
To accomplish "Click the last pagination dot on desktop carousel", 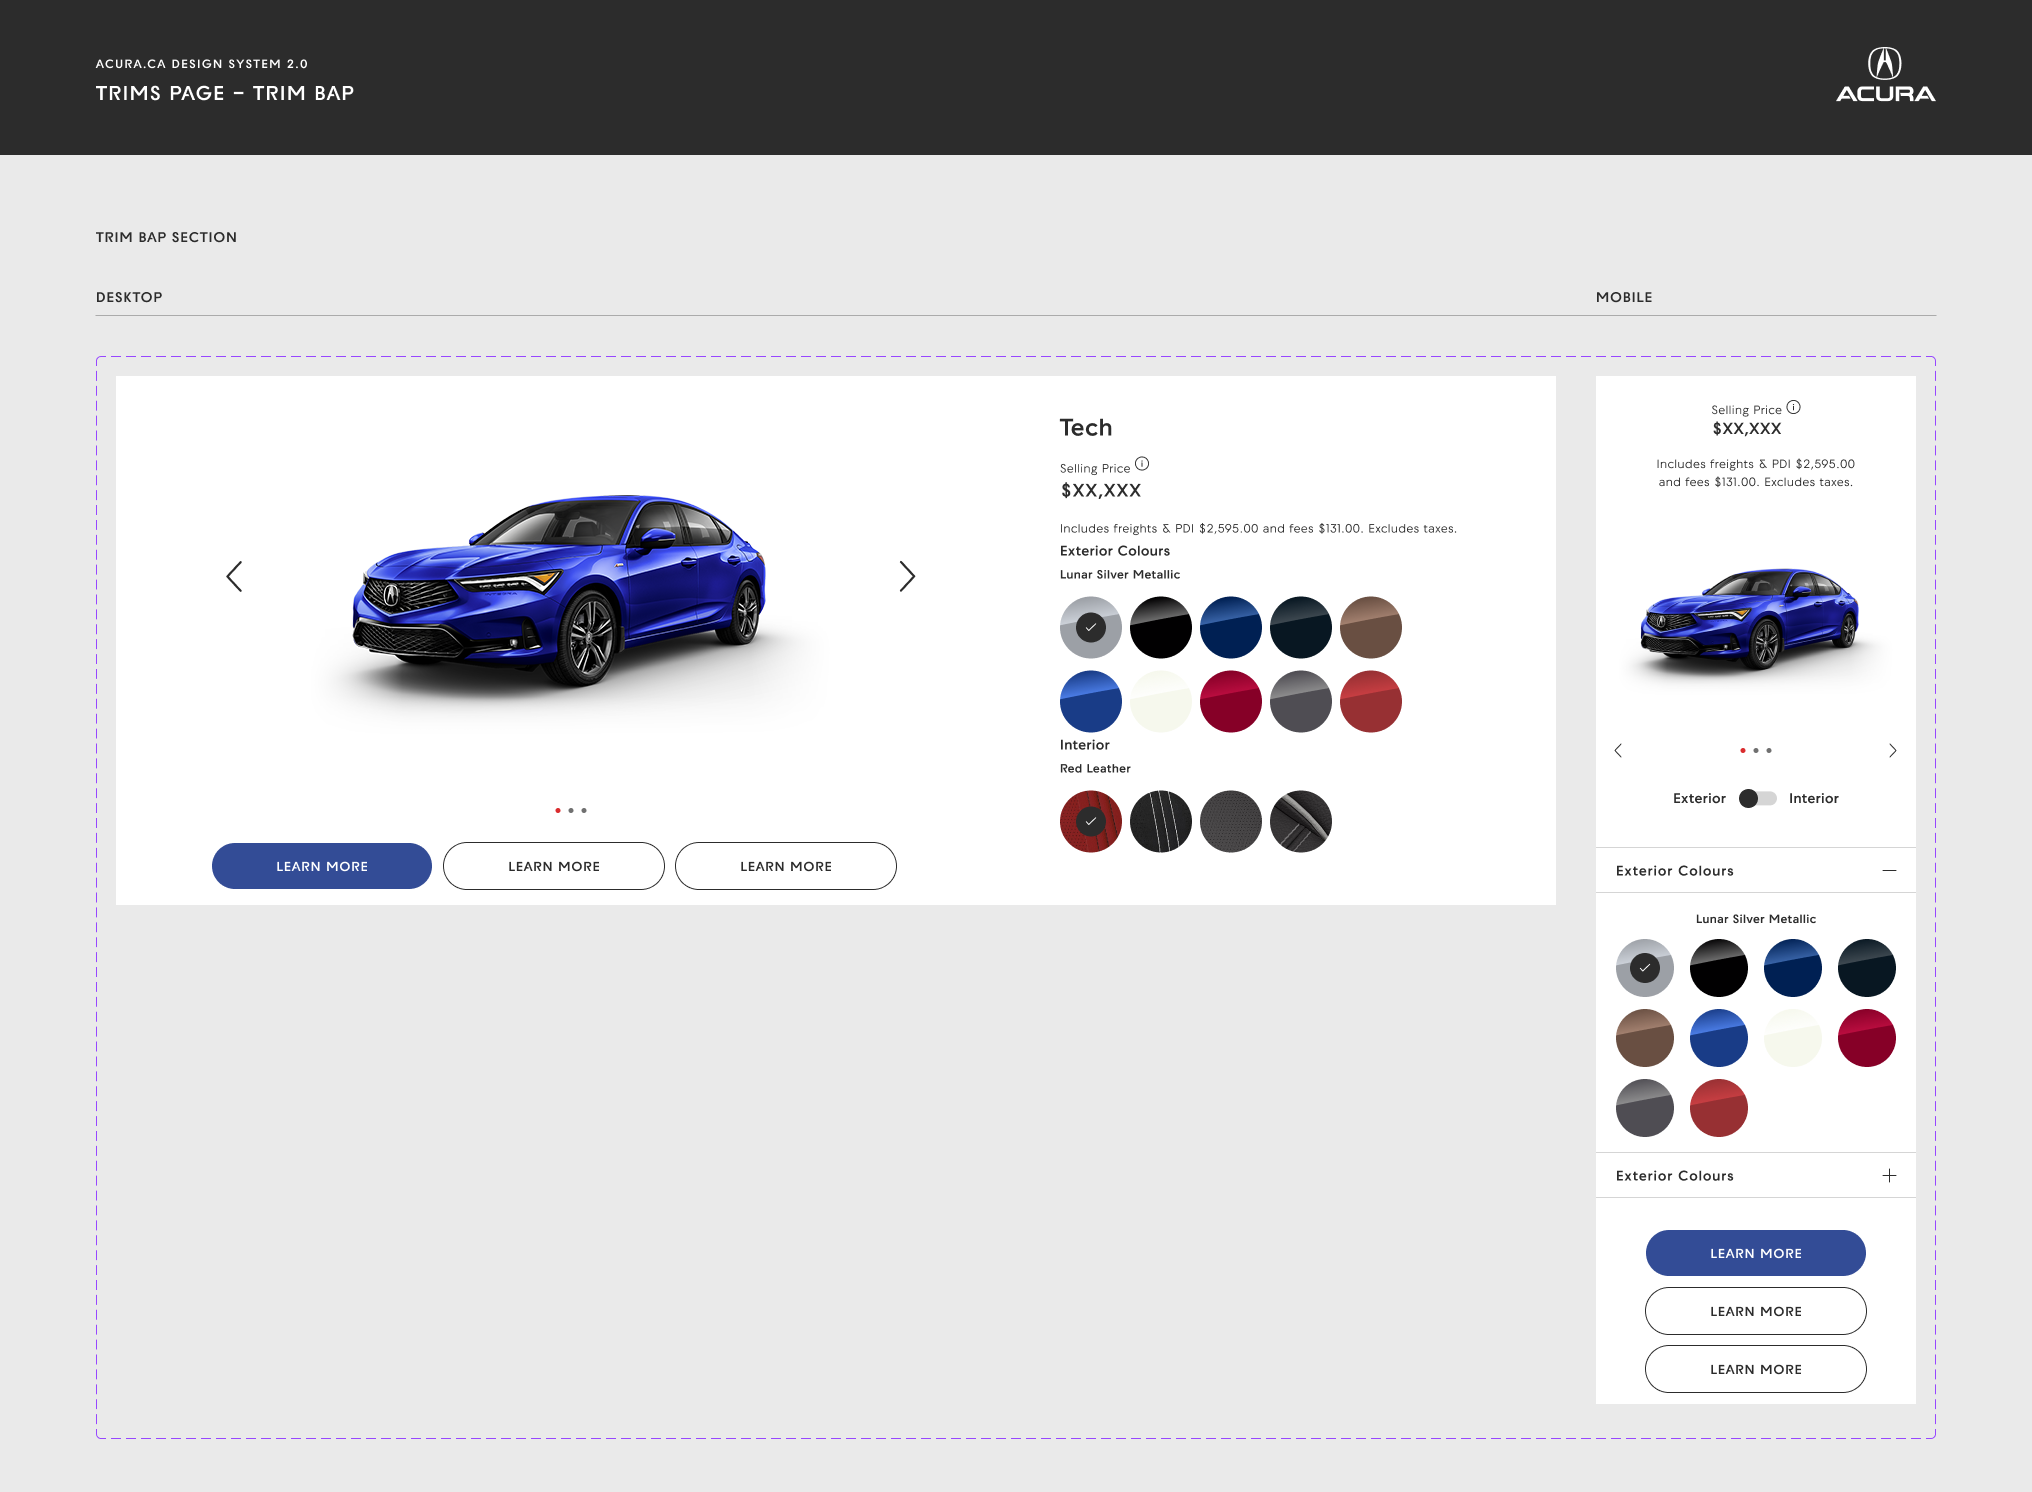I will pos(584,810).
